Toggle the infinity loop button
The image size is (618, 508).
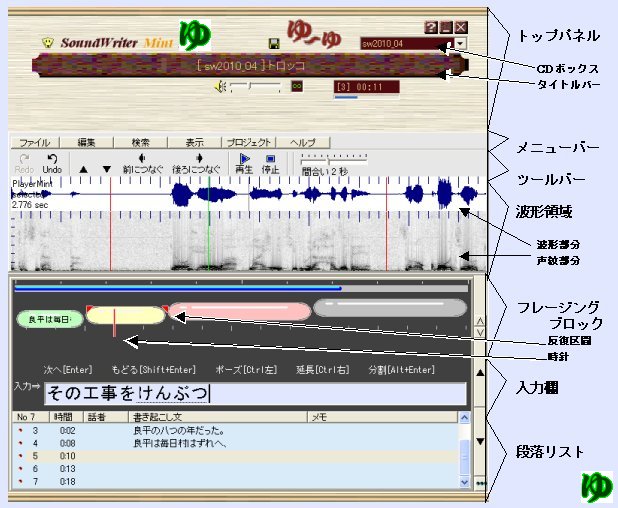tap(296, 87)
